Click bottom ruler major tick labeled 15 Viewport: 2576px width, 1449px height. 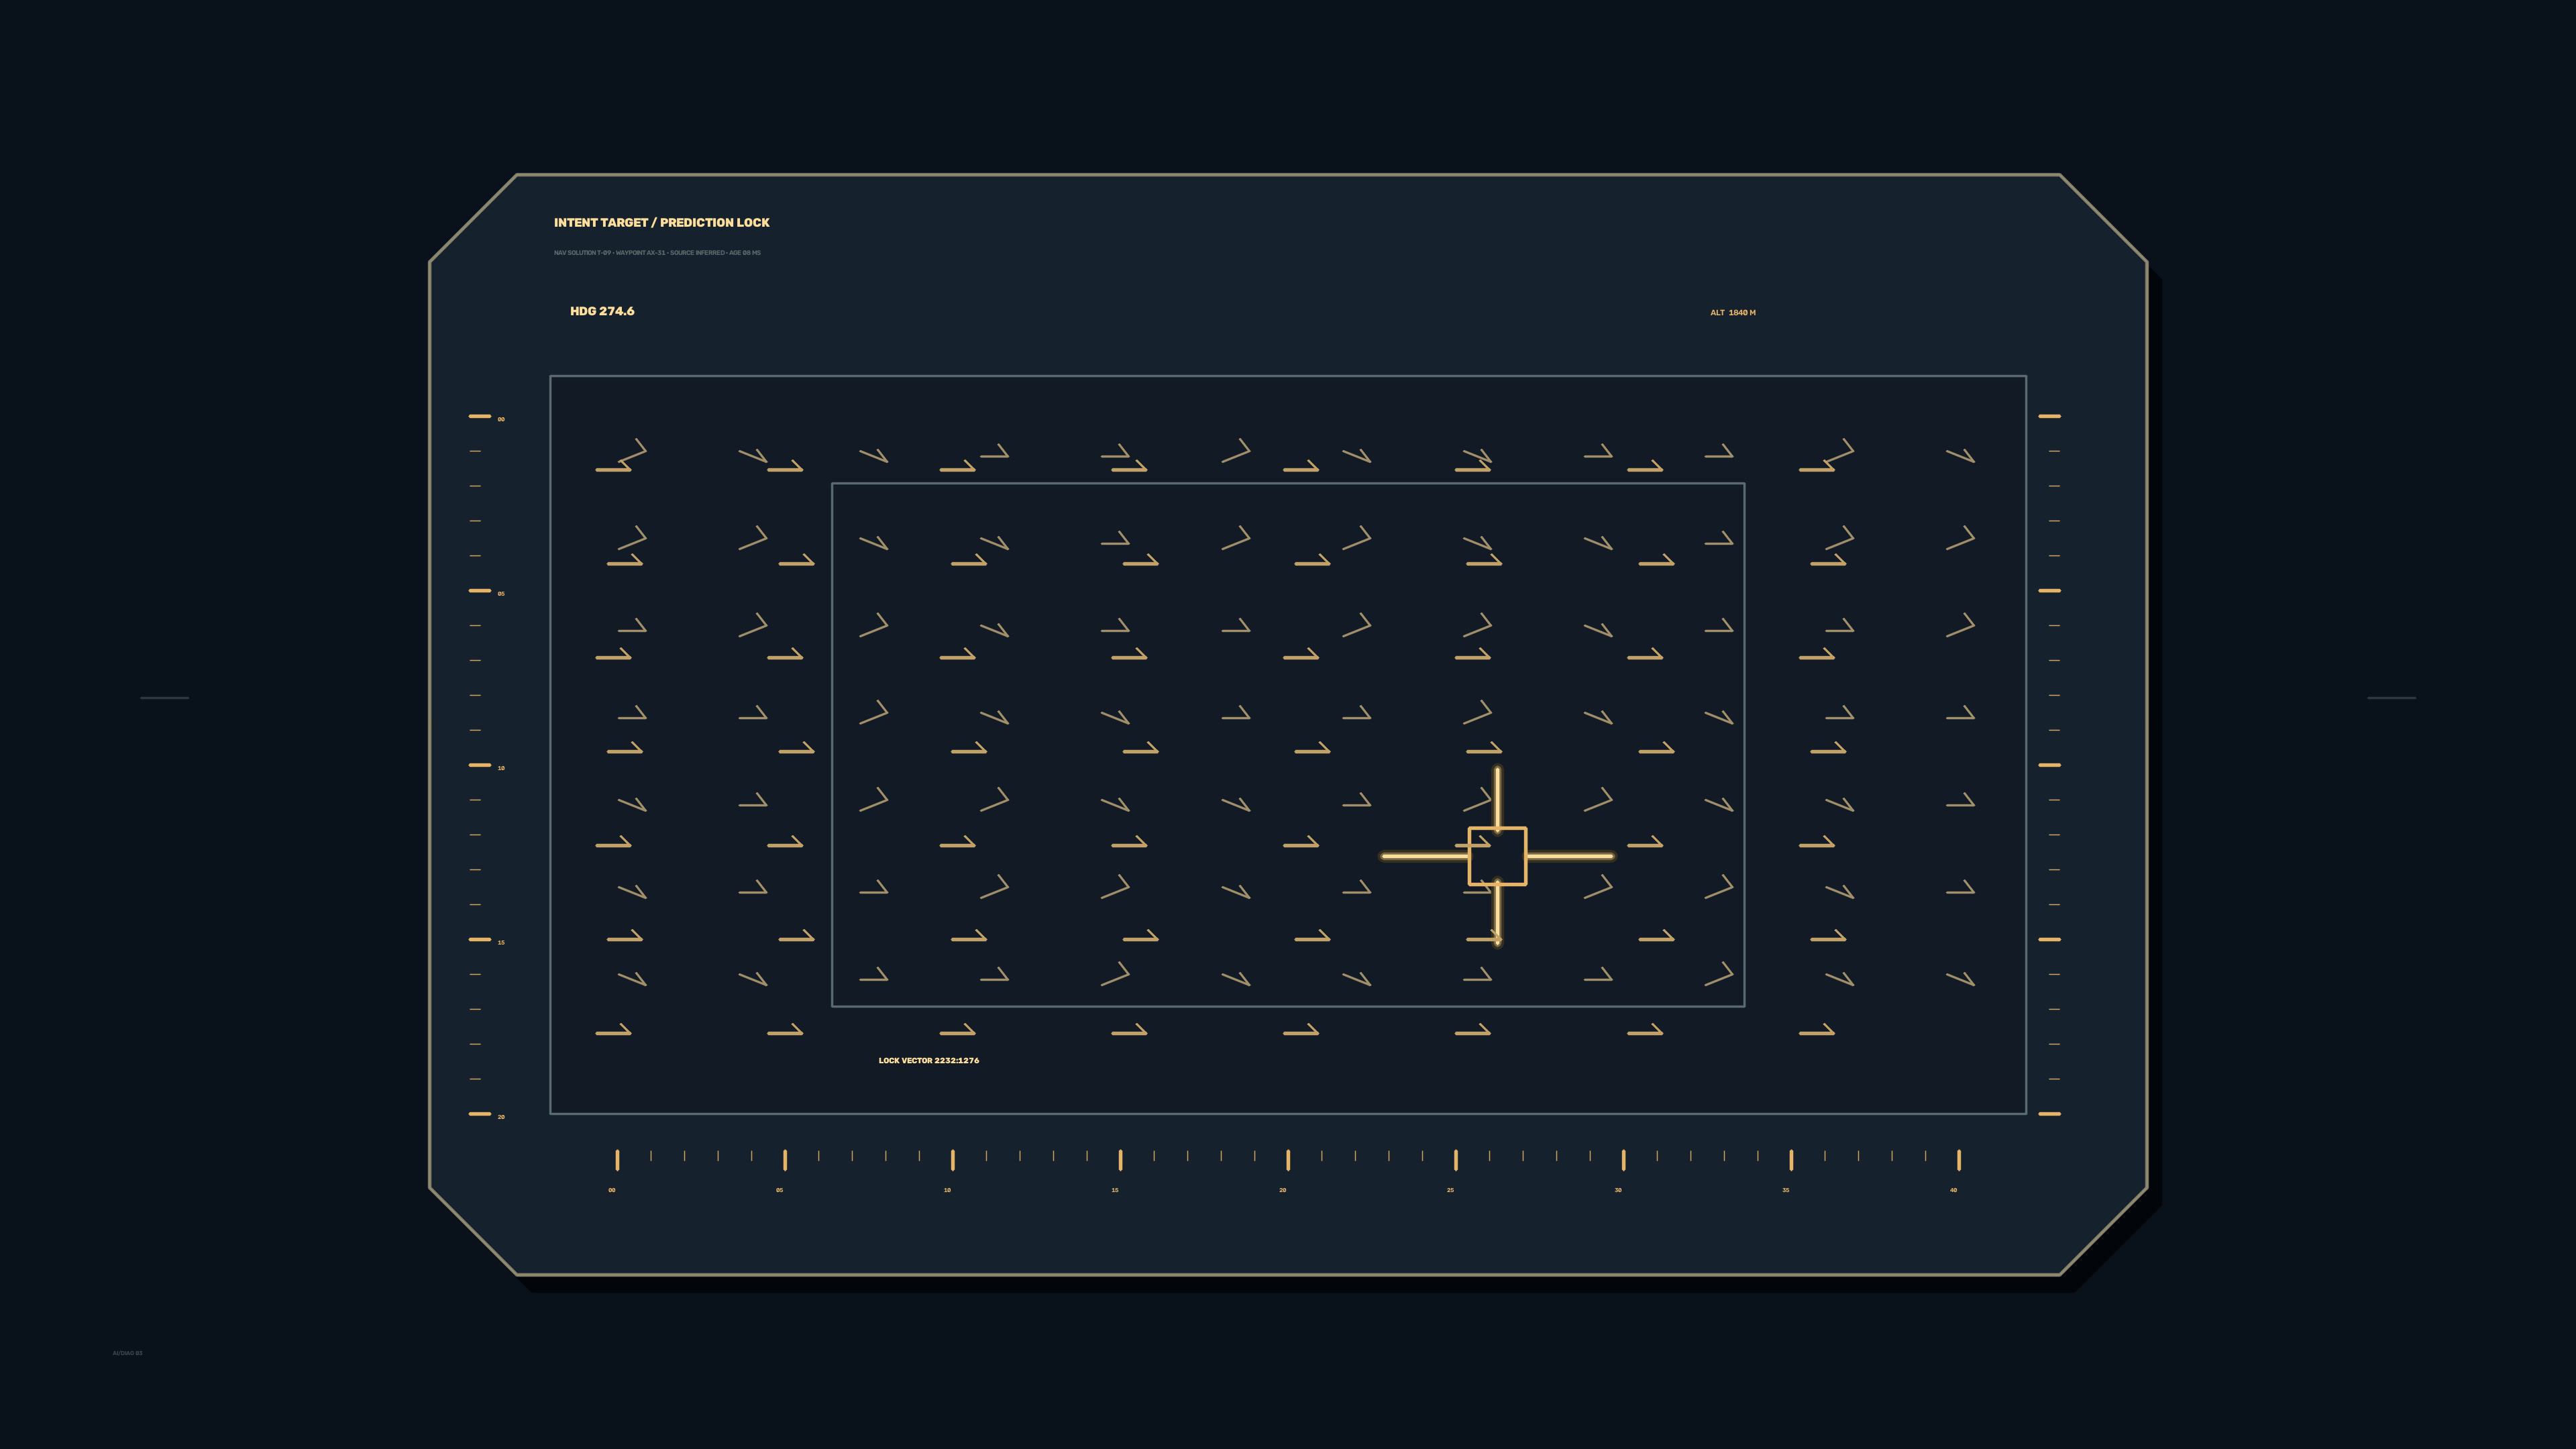[x=1120, y=1160]
